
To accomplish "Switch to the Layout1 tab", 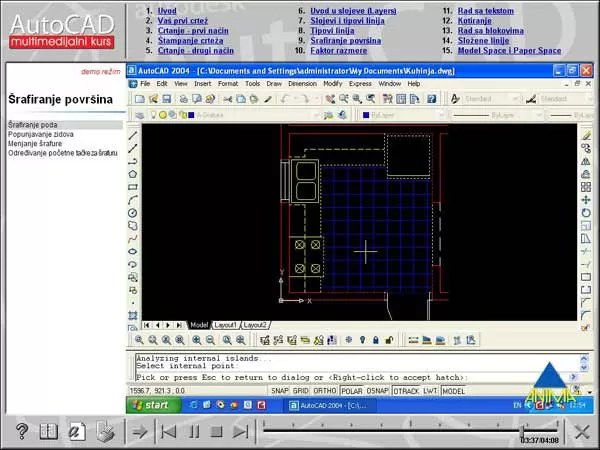I will click(x=226, y=325).
